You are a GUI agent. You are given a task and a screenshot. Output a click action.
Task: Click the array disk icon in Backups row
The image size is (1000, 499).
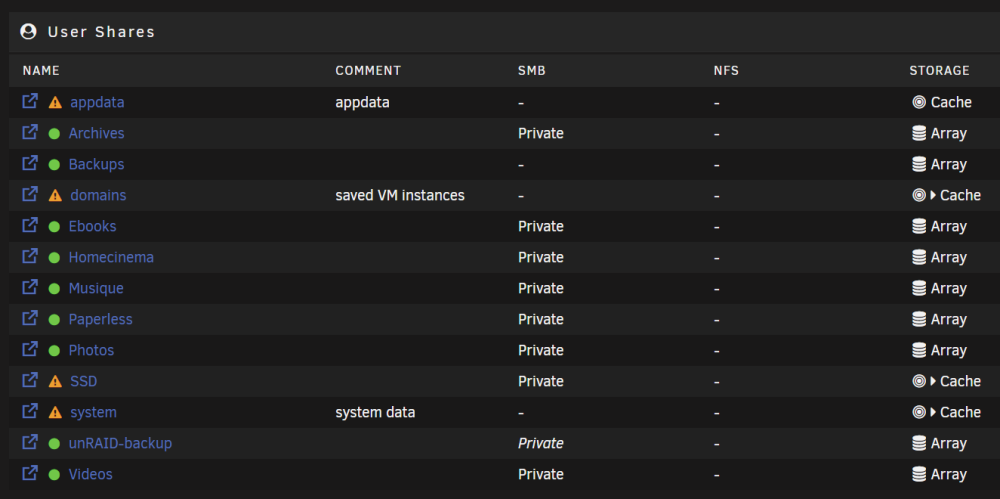point(919,164)
